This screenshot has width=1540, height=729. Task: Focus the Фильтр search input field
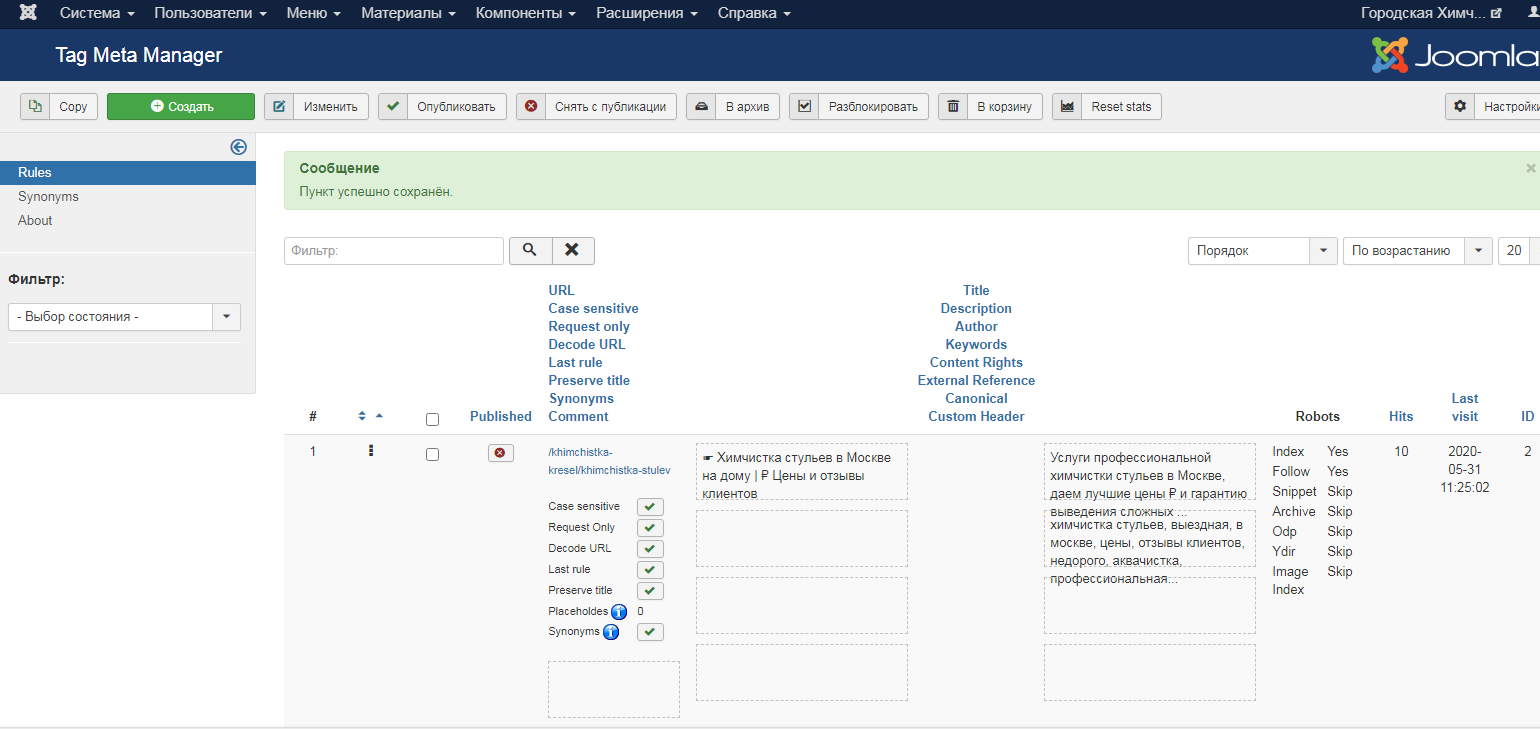pos(394,251)
